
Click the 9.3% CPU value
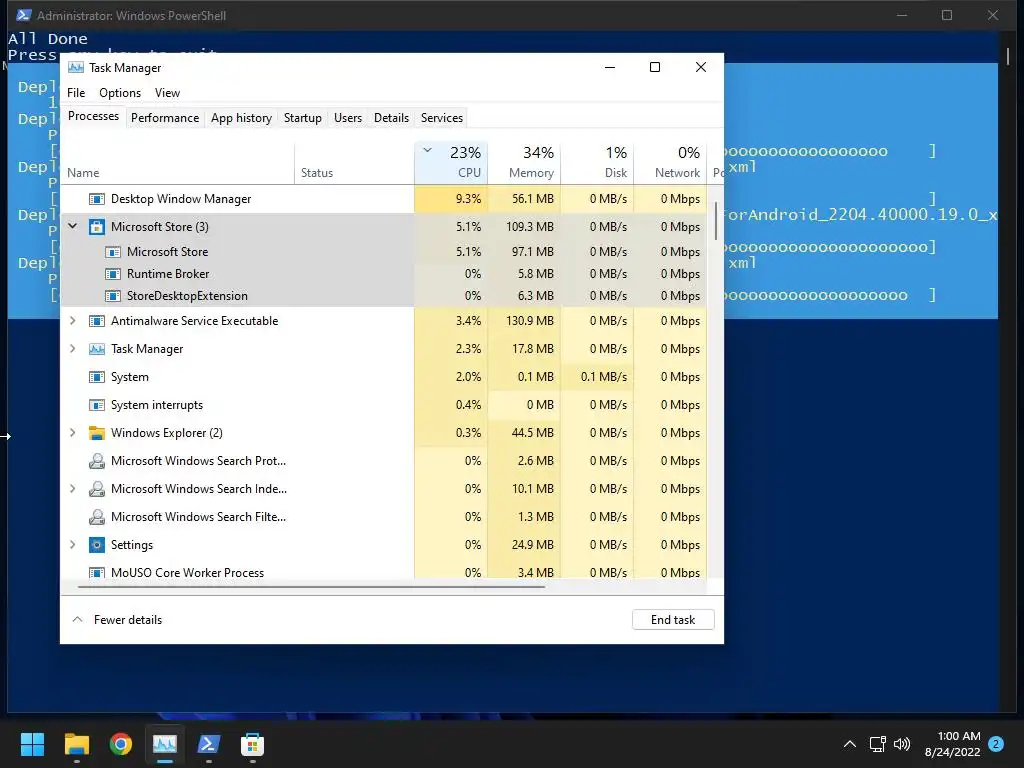(468, 199)
